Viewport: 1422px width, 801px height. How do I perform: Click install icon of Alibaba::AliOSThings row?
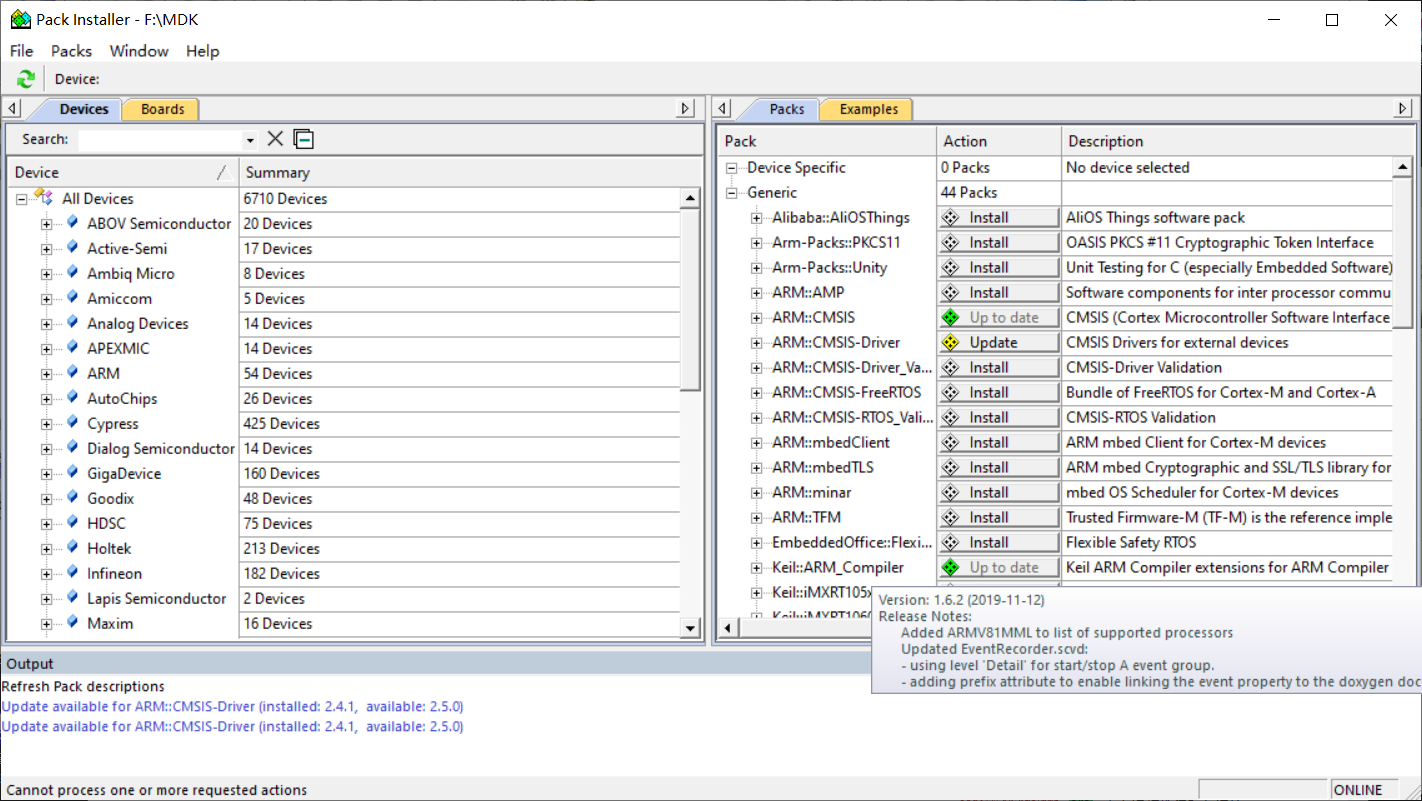[x=951, y=217]
